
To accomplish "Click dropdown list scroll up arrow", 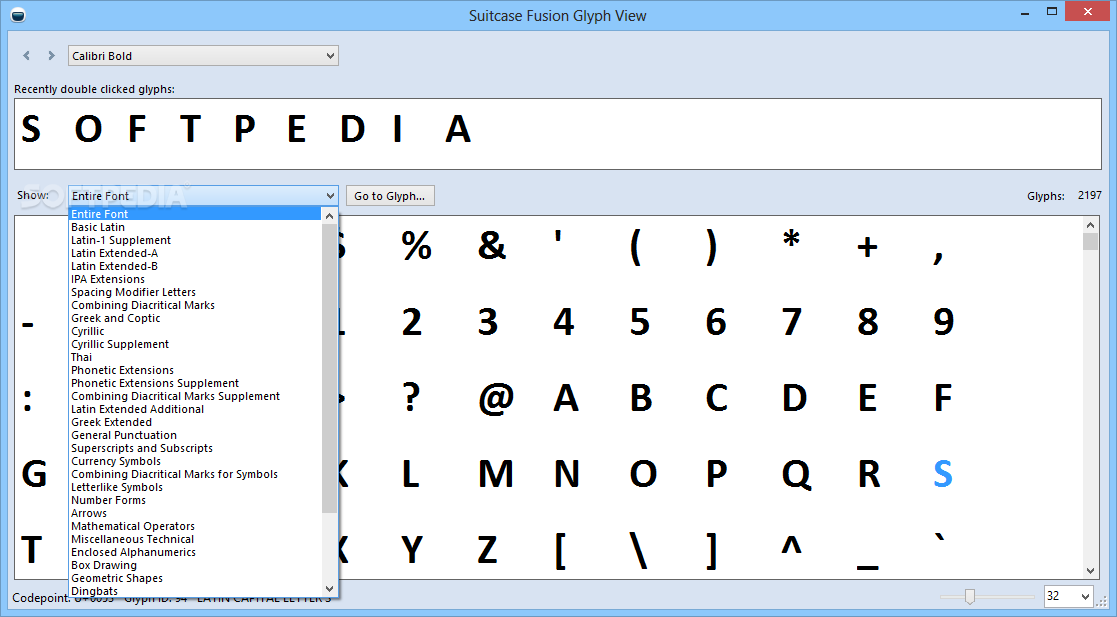I will [x=329, y=215].
